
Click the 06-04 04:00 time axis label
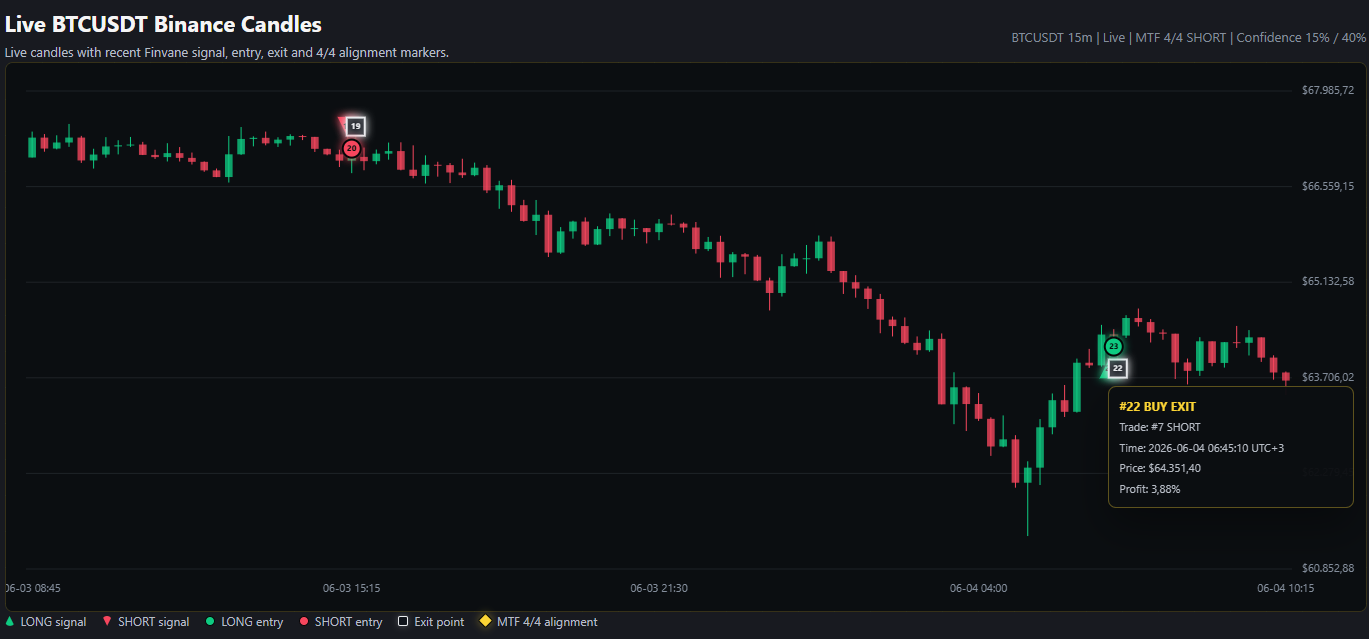pos(978,588)
